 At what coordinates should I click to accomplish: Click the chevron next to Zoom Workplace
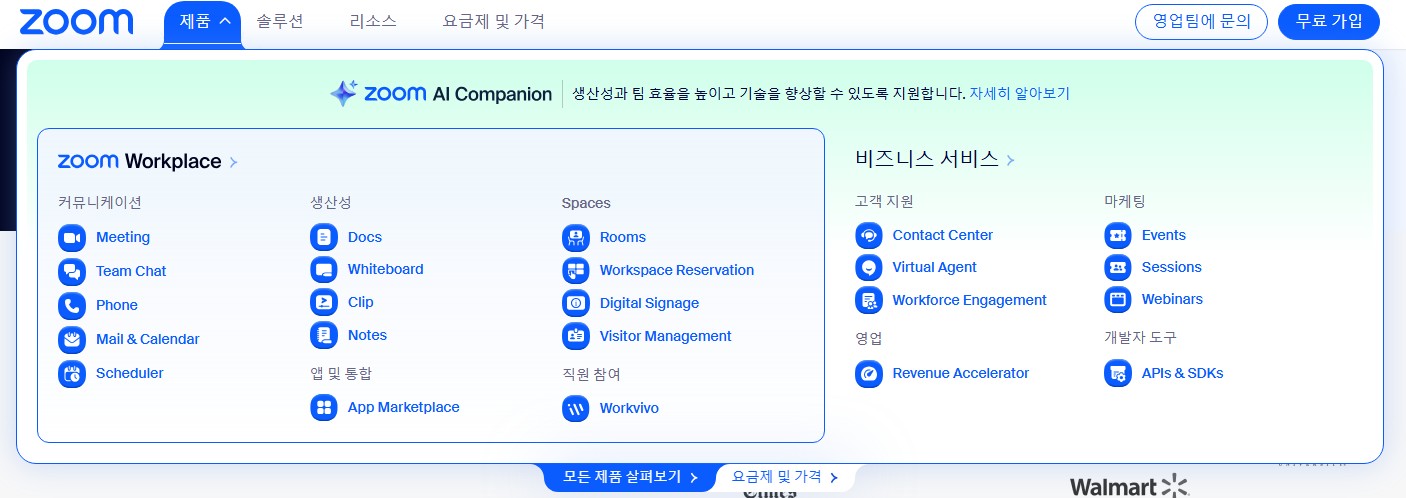pyautogui.click(x=233, y=162)
